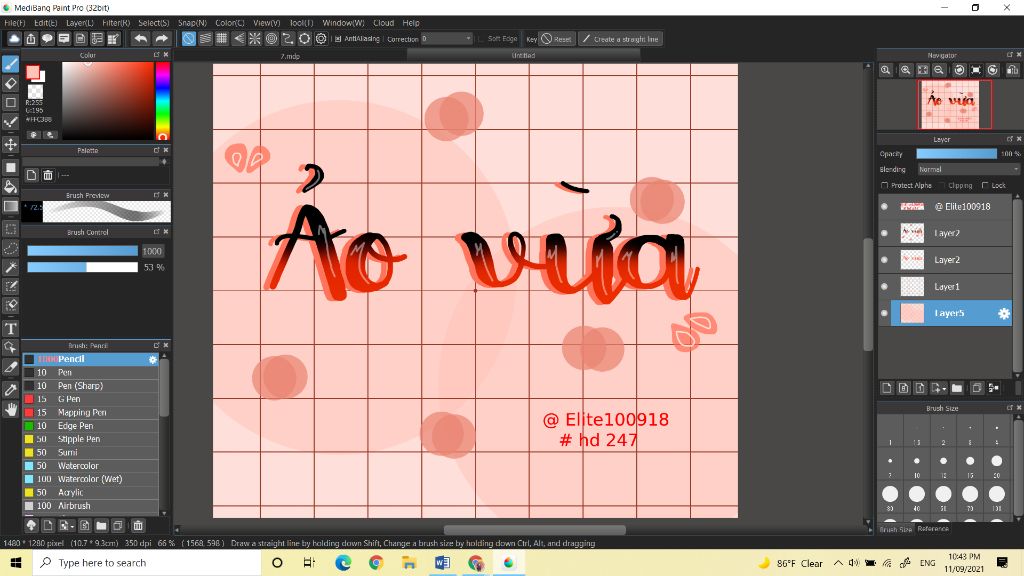This screenshot has height=576, width=1024.
Task: Select the Gradient tool
Action: pyautogui.click(x=10, y=206)
